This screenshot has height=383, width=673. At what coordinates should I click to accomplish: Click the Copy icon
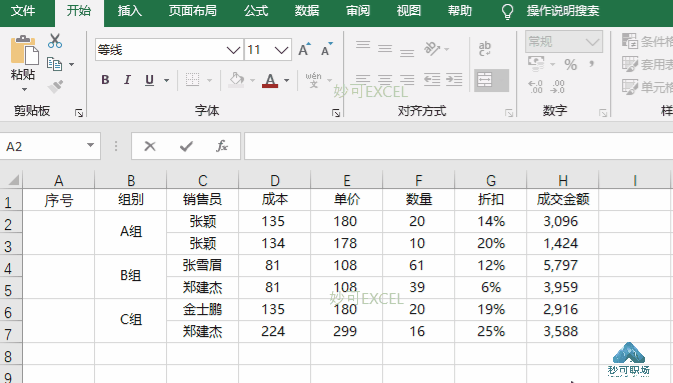coord(55,64)
